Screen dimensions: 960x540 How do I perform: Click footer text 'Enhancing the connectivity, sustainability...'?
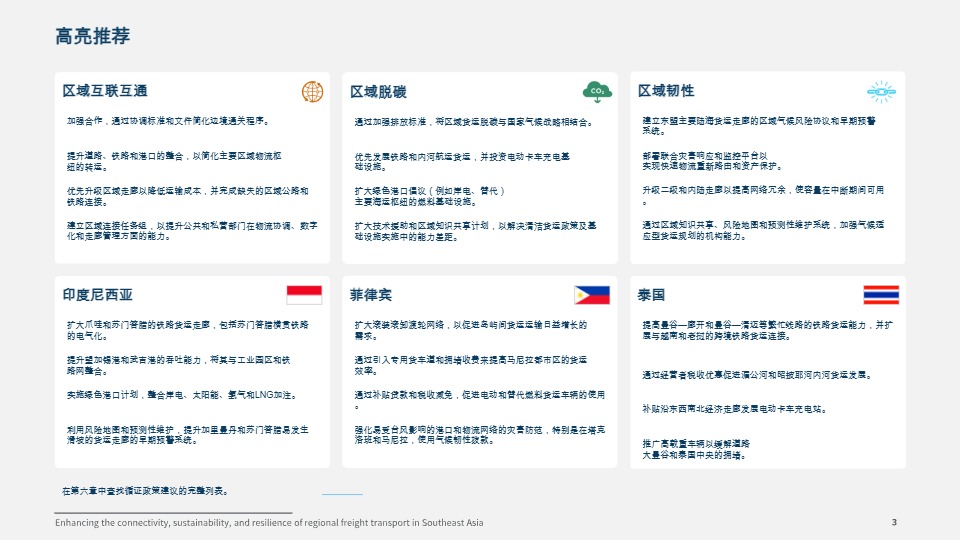pos(269,523)
